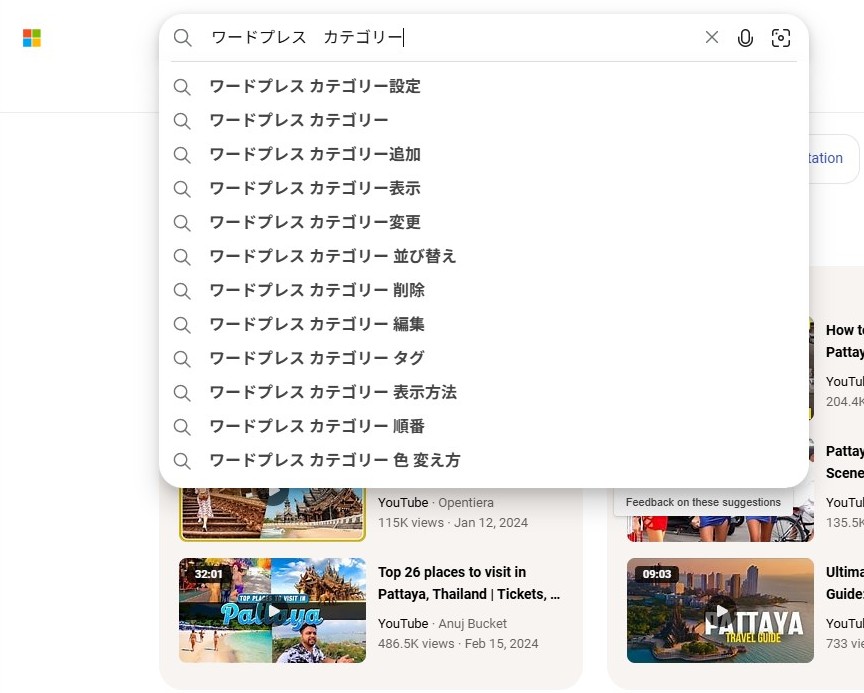Click magnifier icon beside カテゴリー 順番 suggestion

[x=182, y=427]
